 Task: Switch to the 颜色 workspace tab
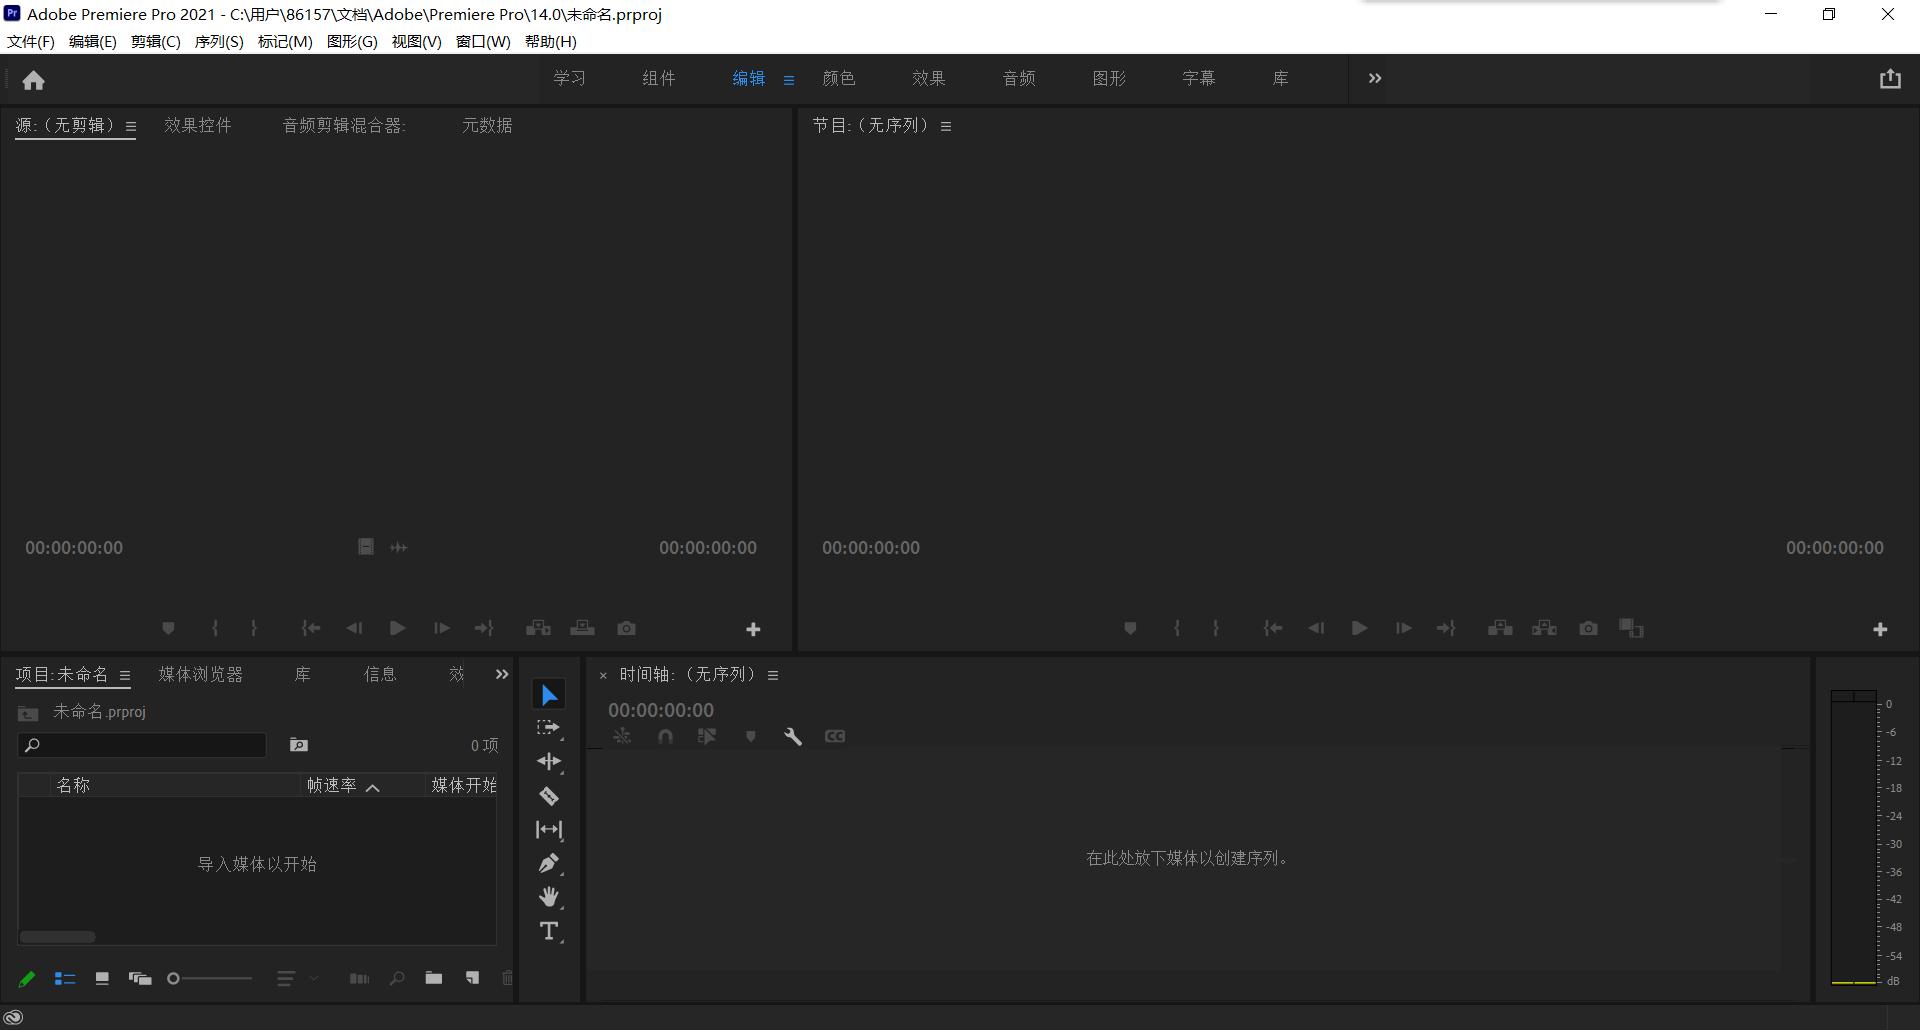(x=839, y=78)
